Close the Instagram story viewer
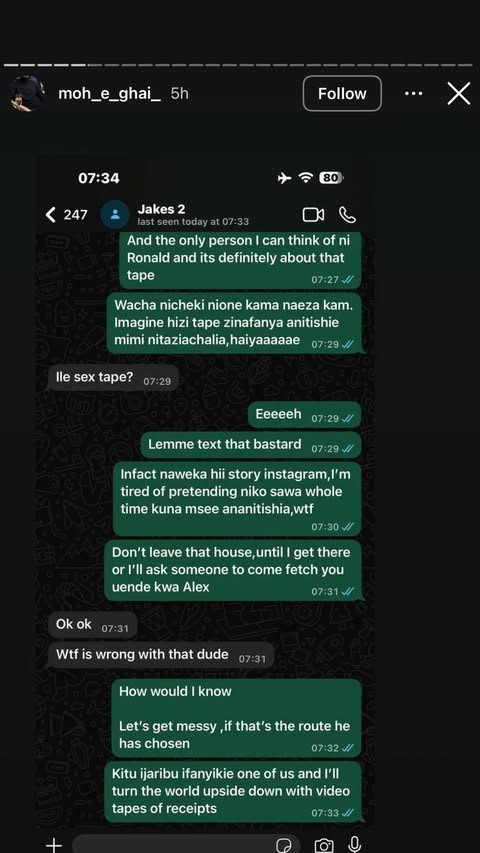Viewport: 480px width, 853px height. [459, 94]
